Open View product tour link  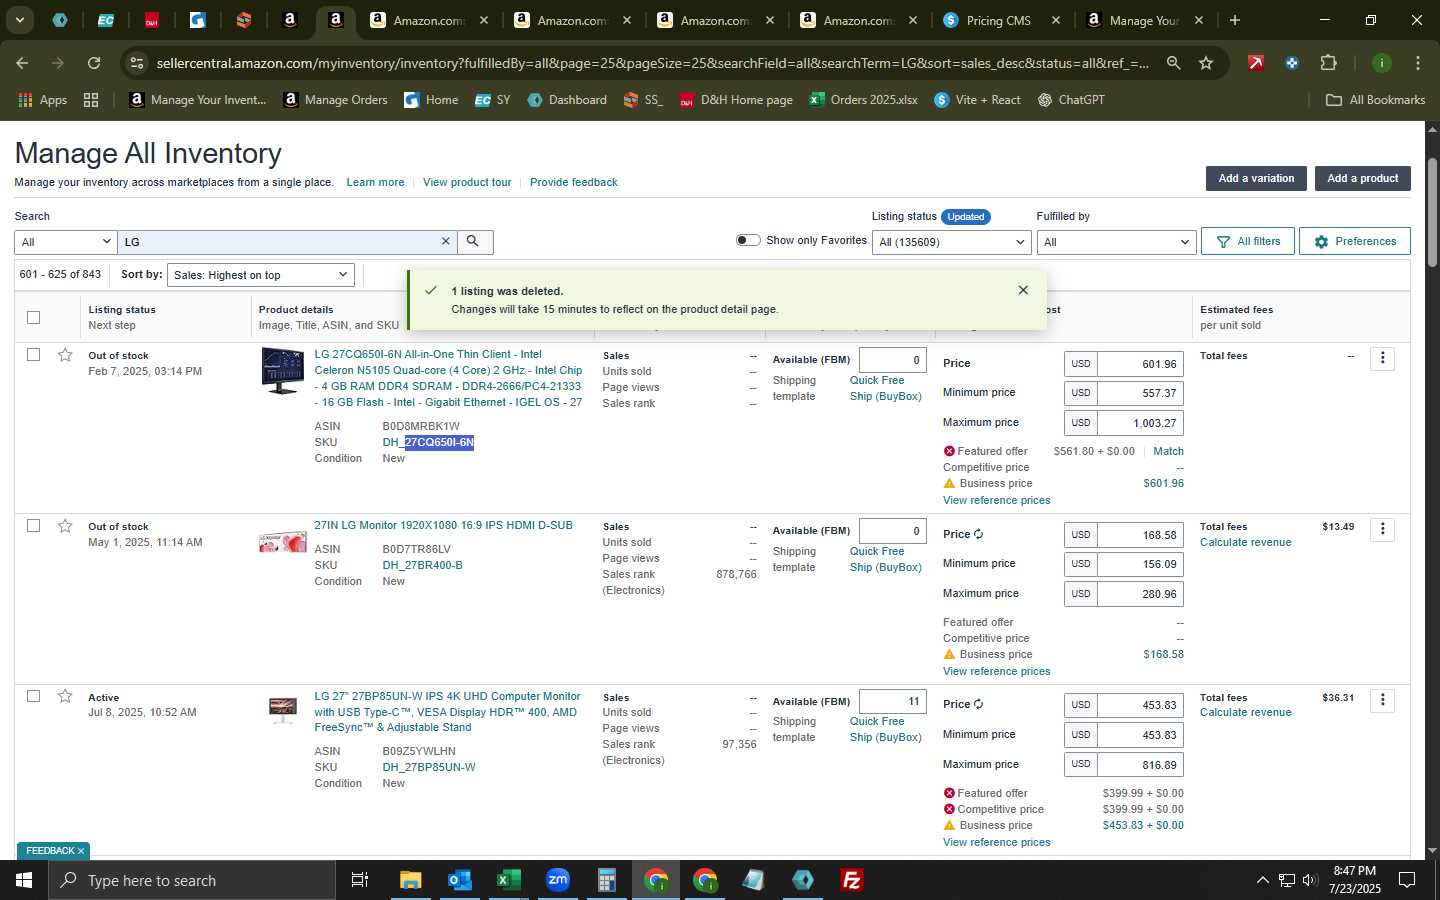[467, 182]
